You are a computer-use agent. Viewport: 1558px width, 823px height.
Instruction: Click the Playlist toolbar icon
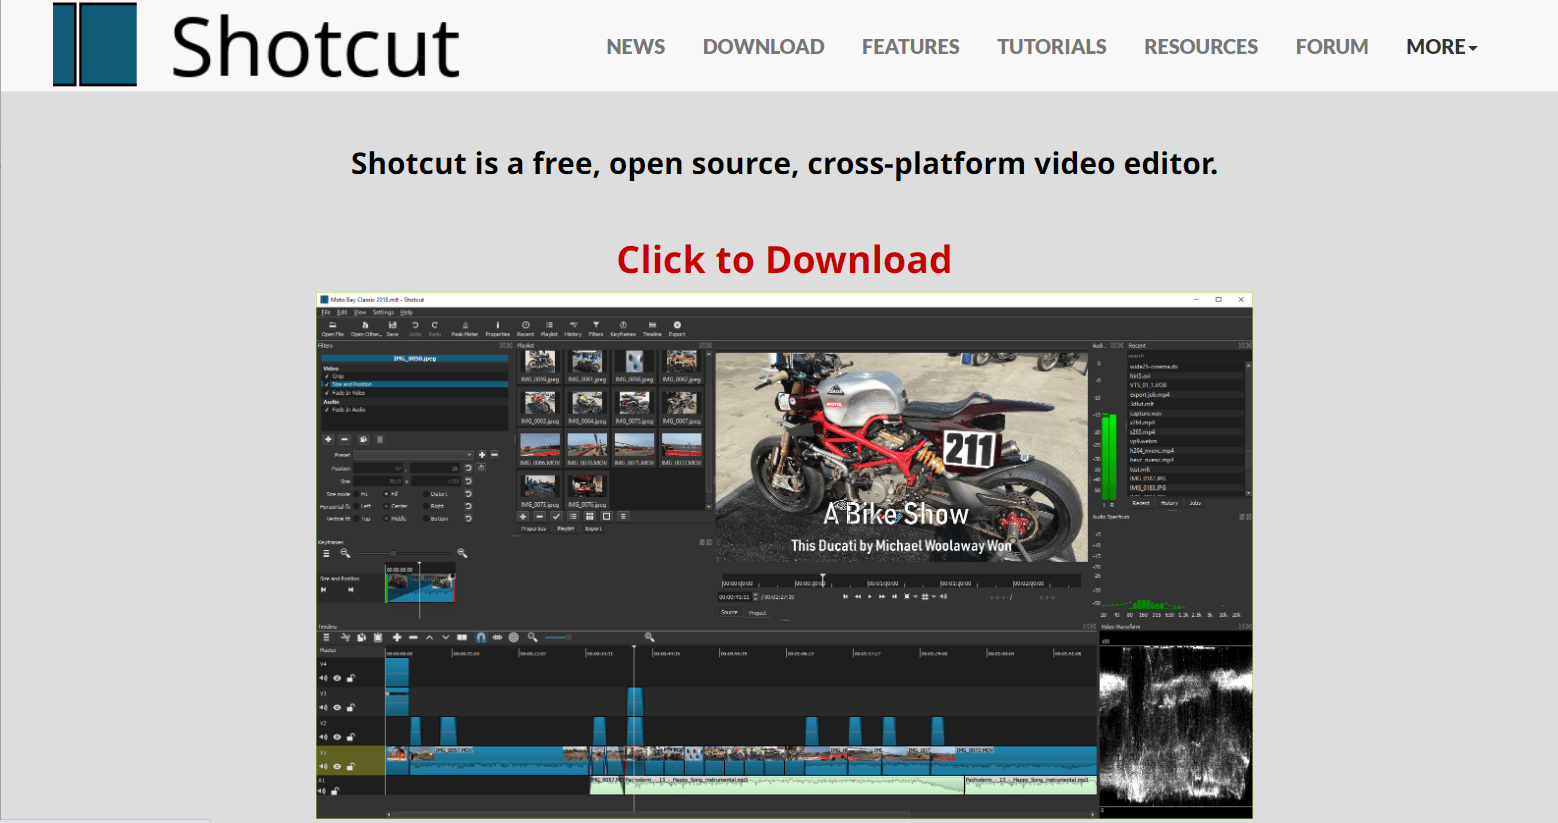coord(549,328)
